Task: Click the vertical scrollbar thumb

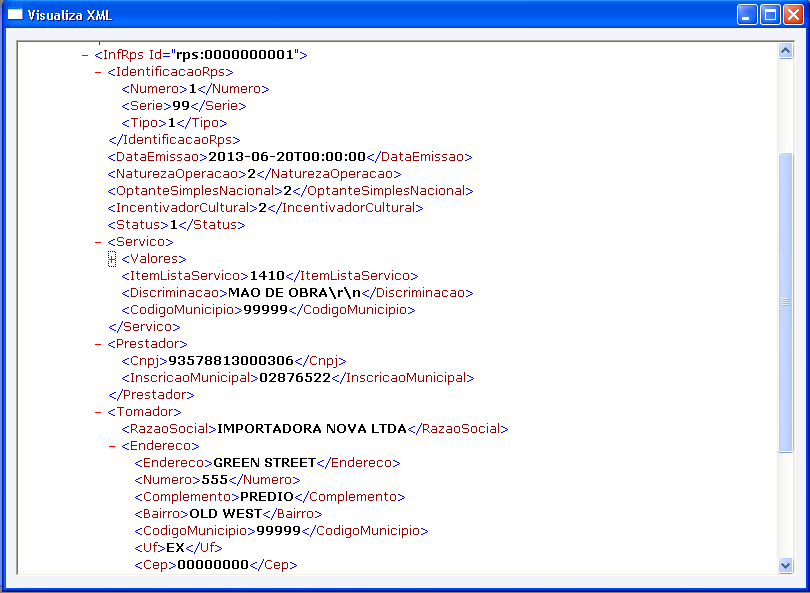Action: [x=785, y=303]
